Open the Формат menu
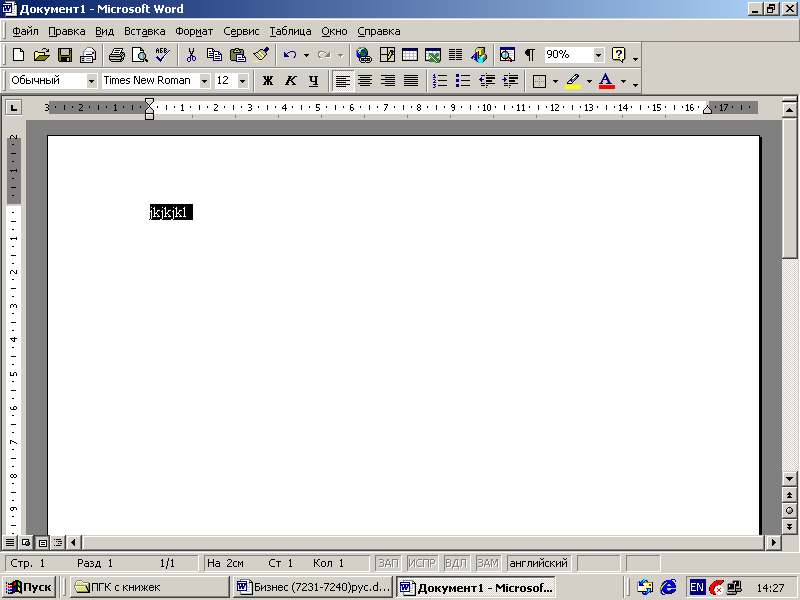 click(x=194, y=31)
